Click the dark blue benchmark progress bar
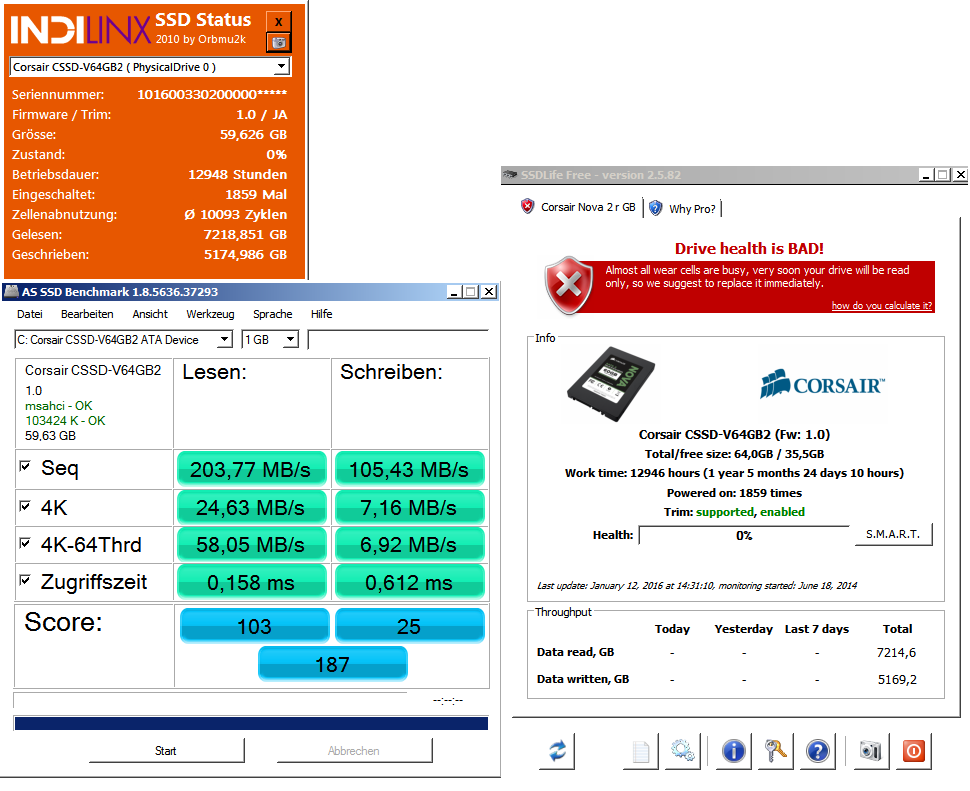This screenshot has width=970, height=791. 251,723
